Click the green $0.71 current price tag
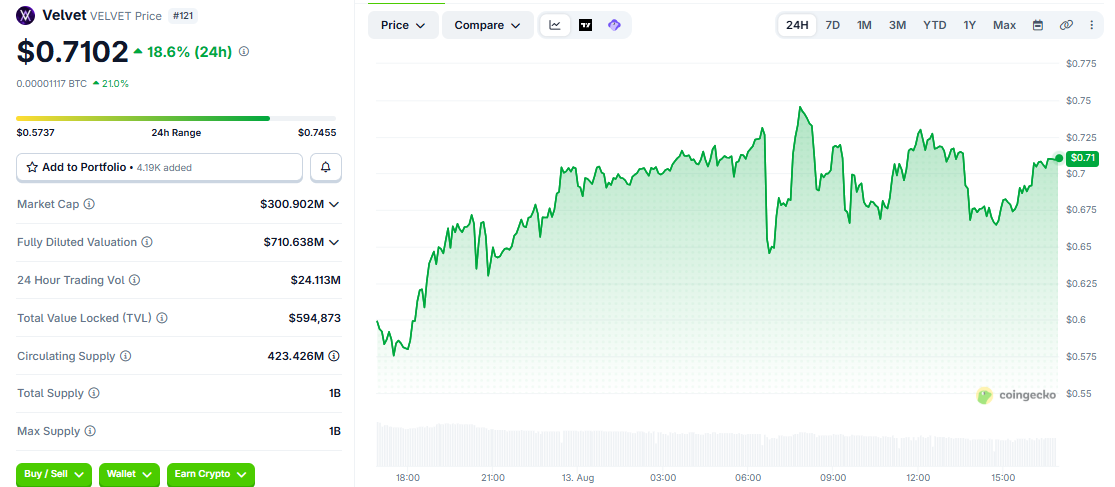This screenshot has width=1115, height=487. point(1082,158)
